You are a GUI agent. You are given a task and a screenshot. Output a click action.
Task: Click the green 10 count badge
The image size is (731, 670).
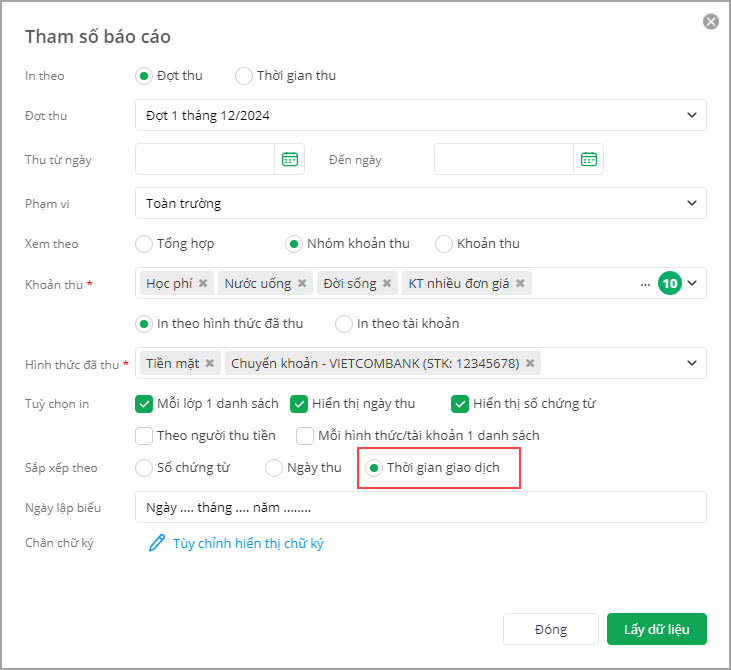[670, 283]
